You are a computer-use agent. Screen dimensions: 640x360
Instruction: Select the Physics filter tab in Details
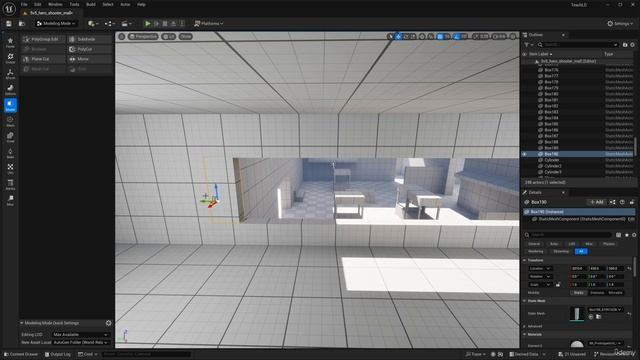(x=609, y=244)
